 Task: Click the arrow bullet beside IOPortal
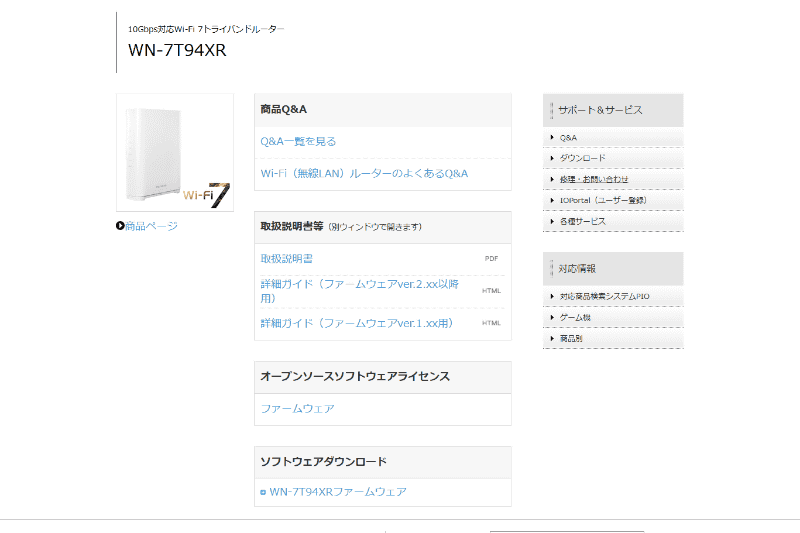tap(552, 200)
